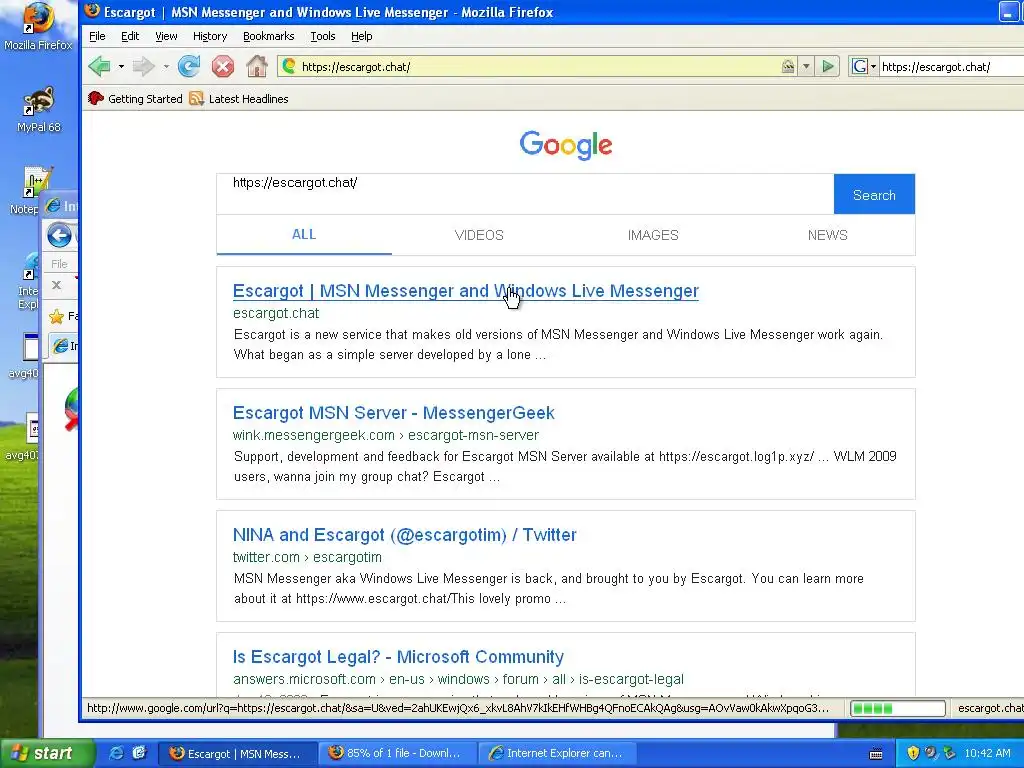The width and height of the screenshot is (1024, 768).
Task: Open the File menu in Firefox
Action: coord(97,36)
